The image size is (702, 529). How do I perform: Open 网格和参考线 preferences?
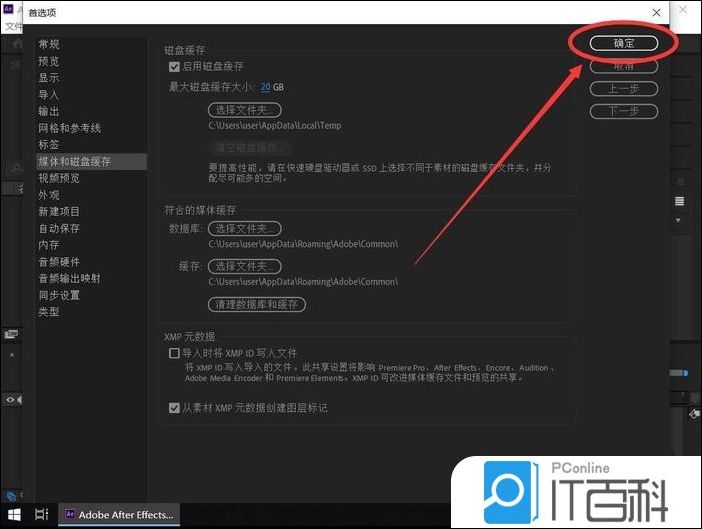(69, 128)
